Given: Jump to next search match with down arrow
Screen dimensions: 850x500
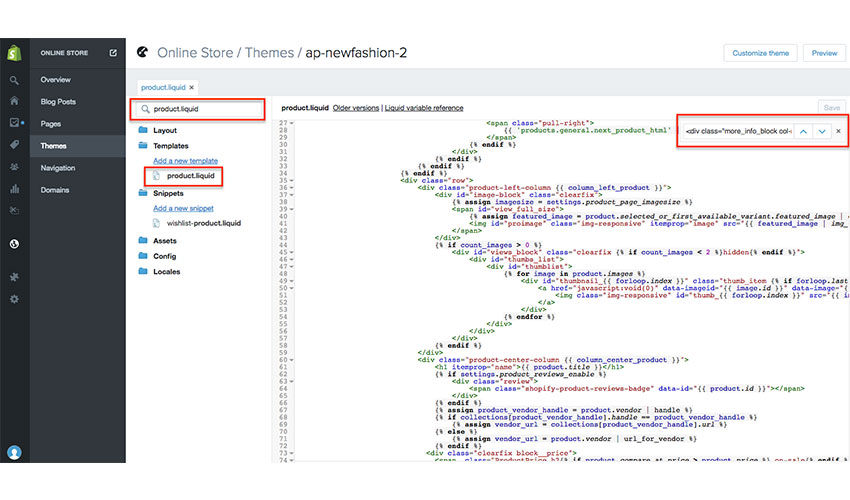Looking at the screenshot, I should click(821, 131).
